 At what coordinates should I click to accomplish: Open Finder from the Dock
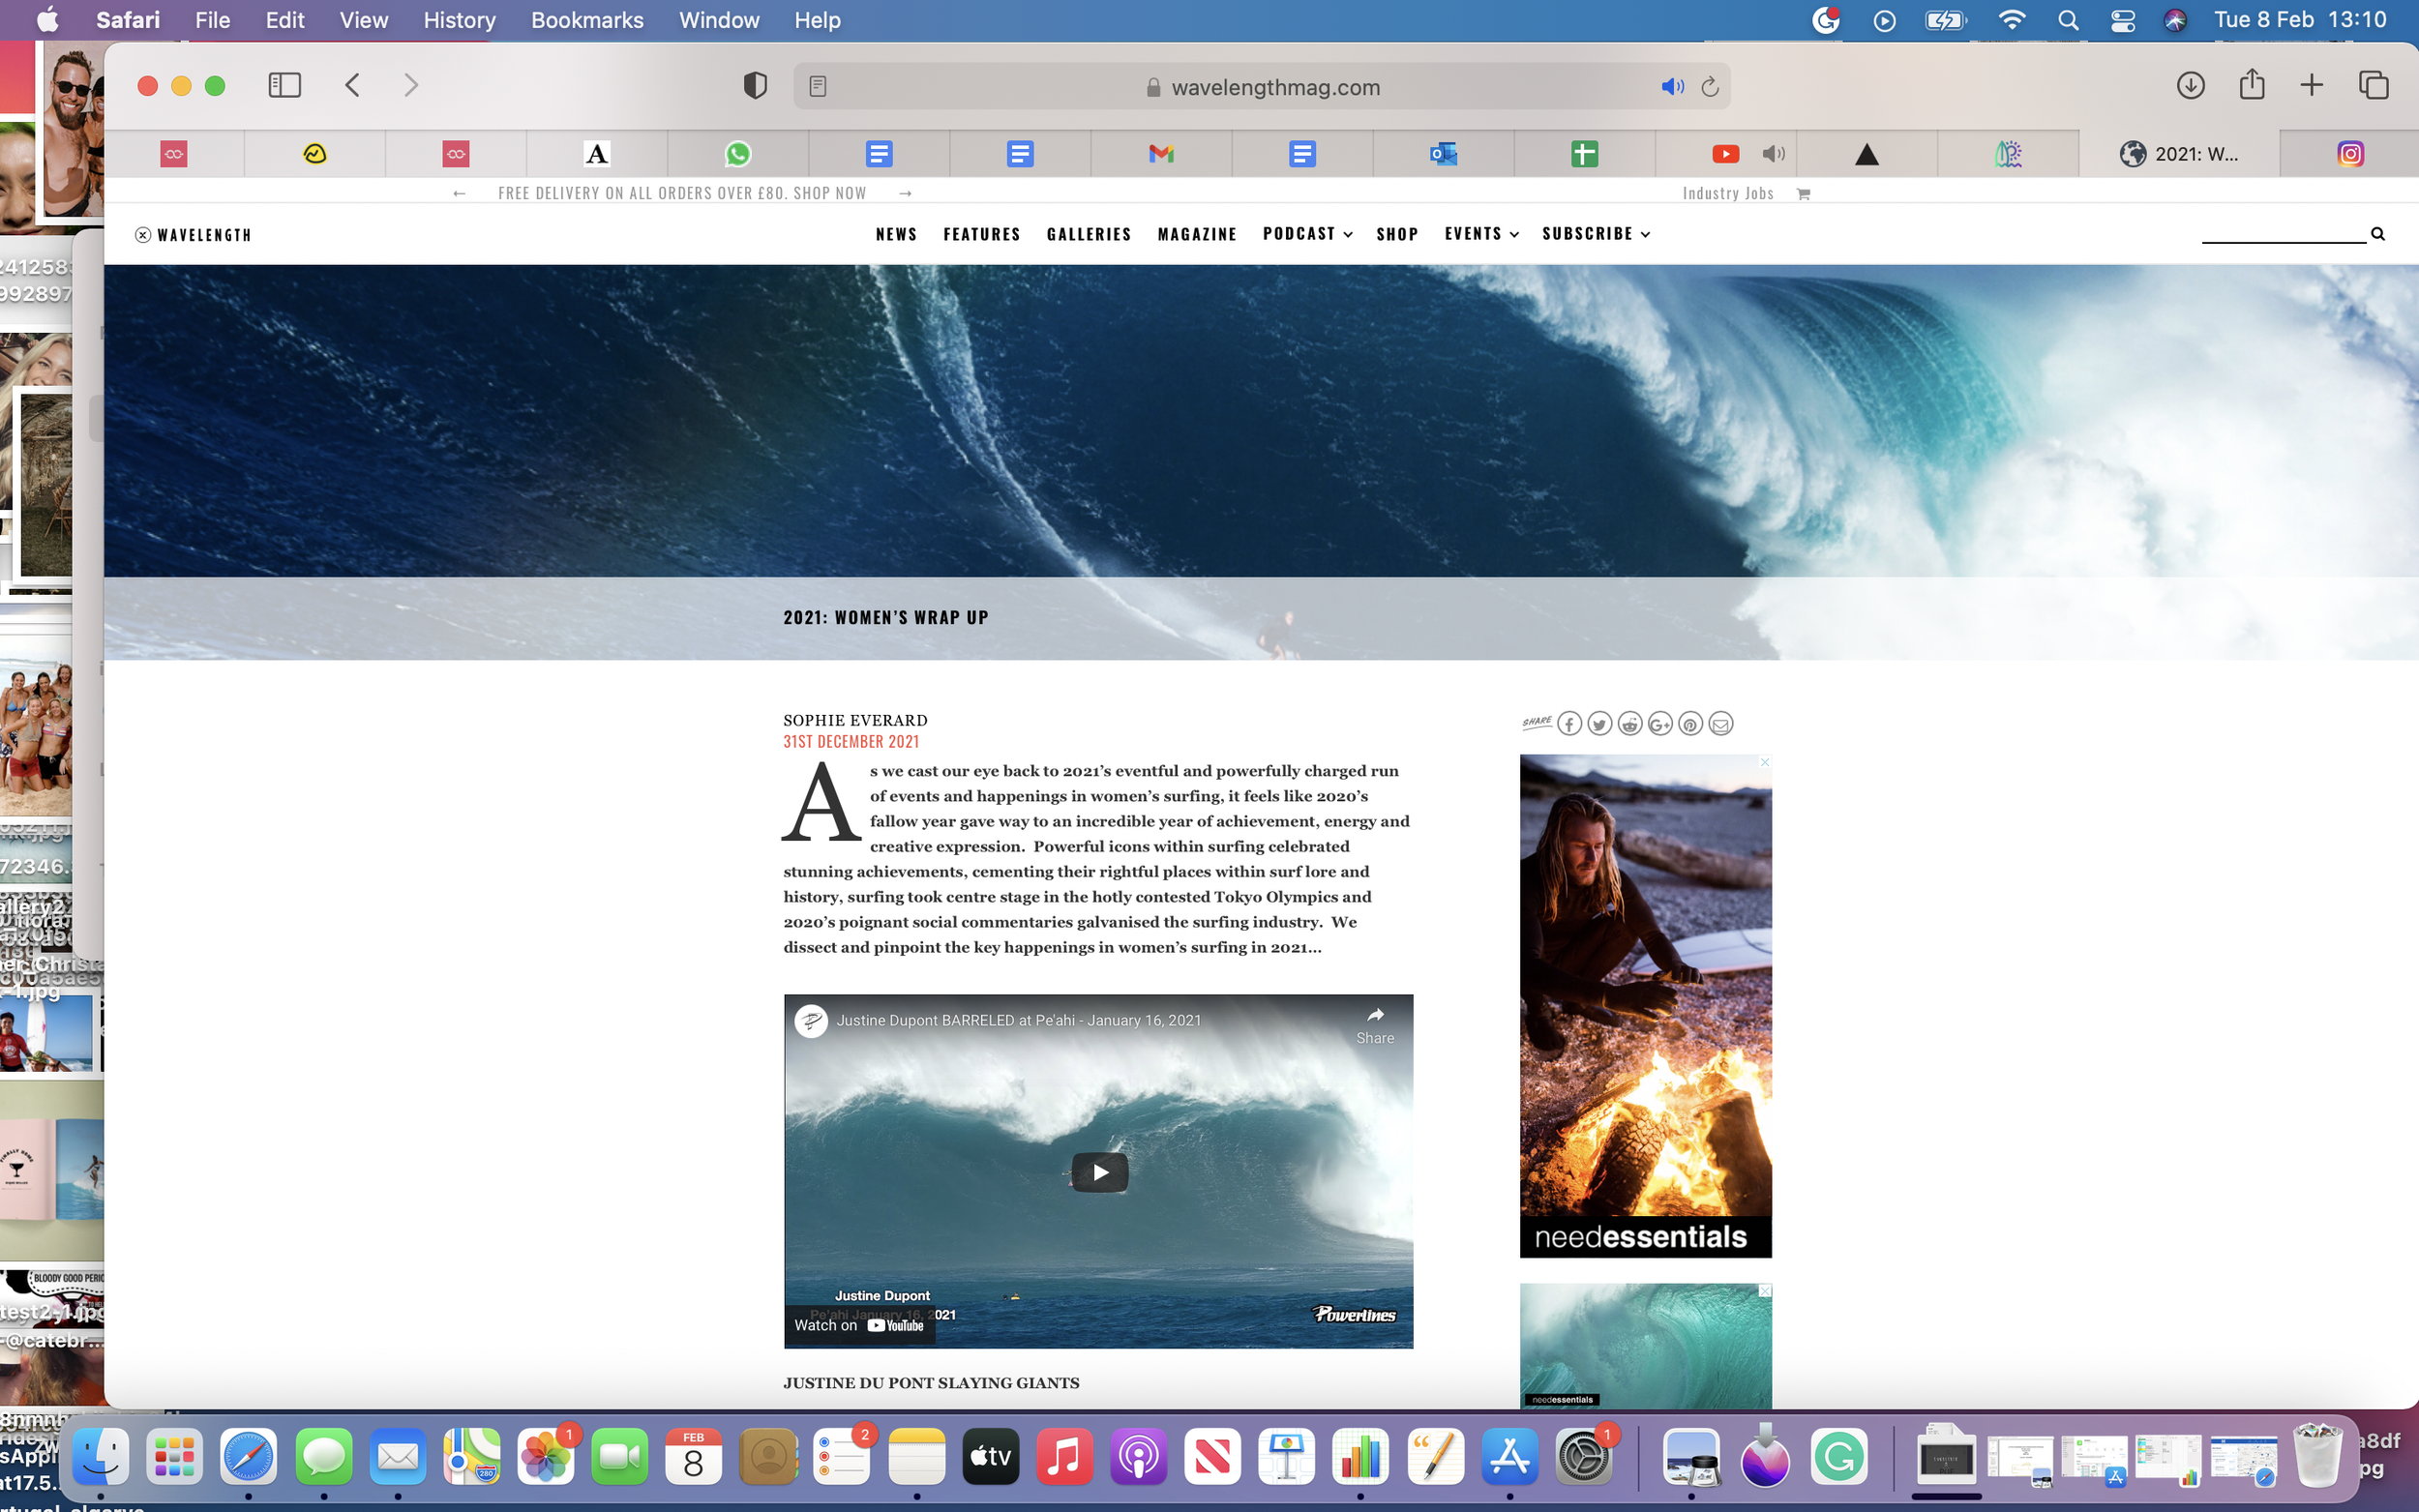[x=101, y=1456]
